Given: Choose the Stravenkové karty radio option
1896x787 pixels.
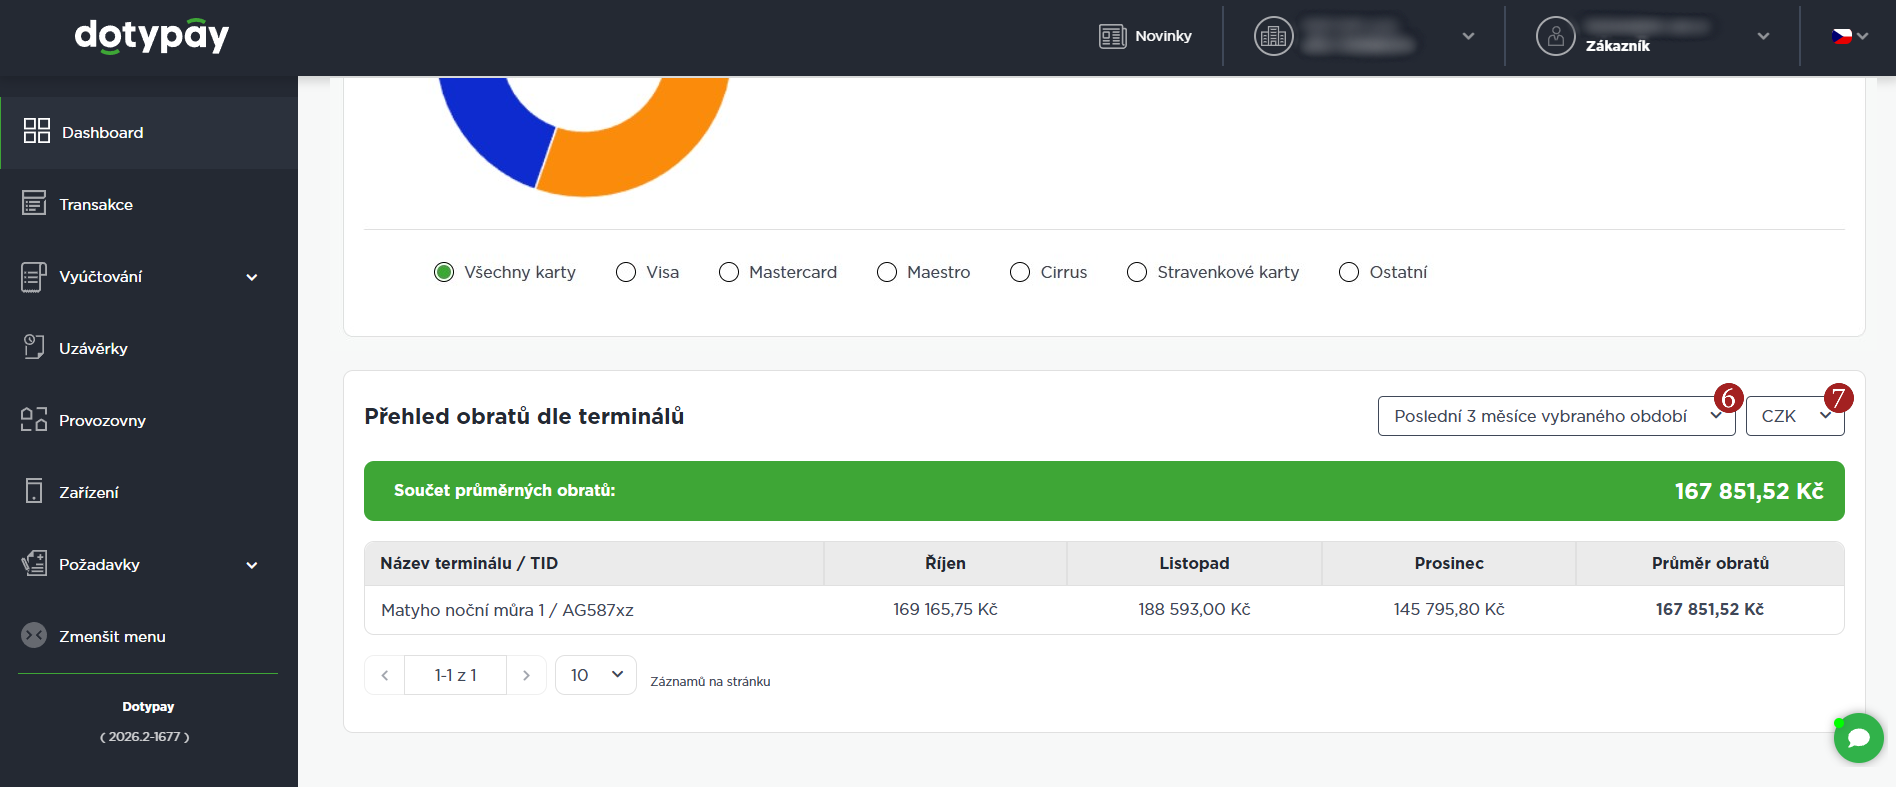Looking at the screenshot, I should pyautogui.click(x=1137, y=272).
